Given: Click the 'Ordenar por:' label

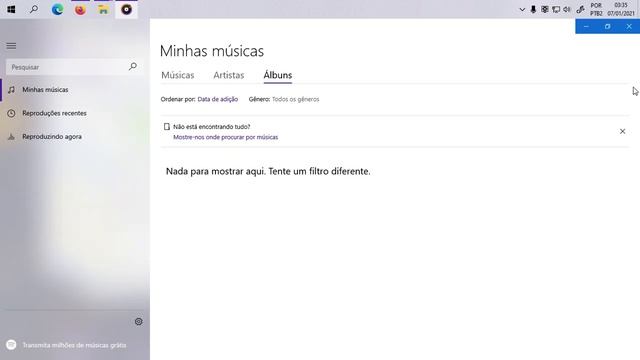Looking at the screenshot, I should pos(178,99).
